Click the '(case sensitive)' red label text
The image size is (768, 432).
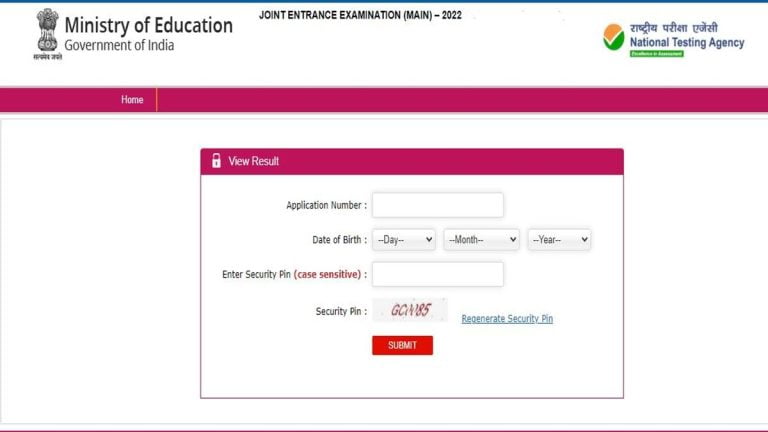point(327,274)
